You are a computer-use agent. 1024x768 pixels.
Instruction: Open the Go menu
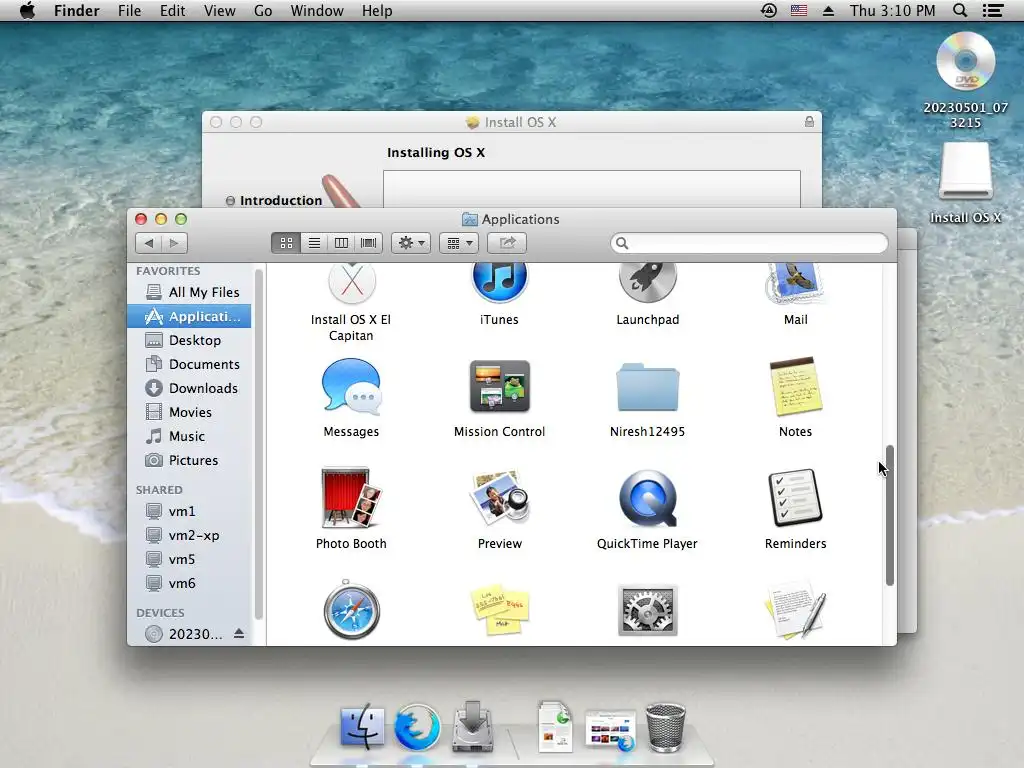263,10
